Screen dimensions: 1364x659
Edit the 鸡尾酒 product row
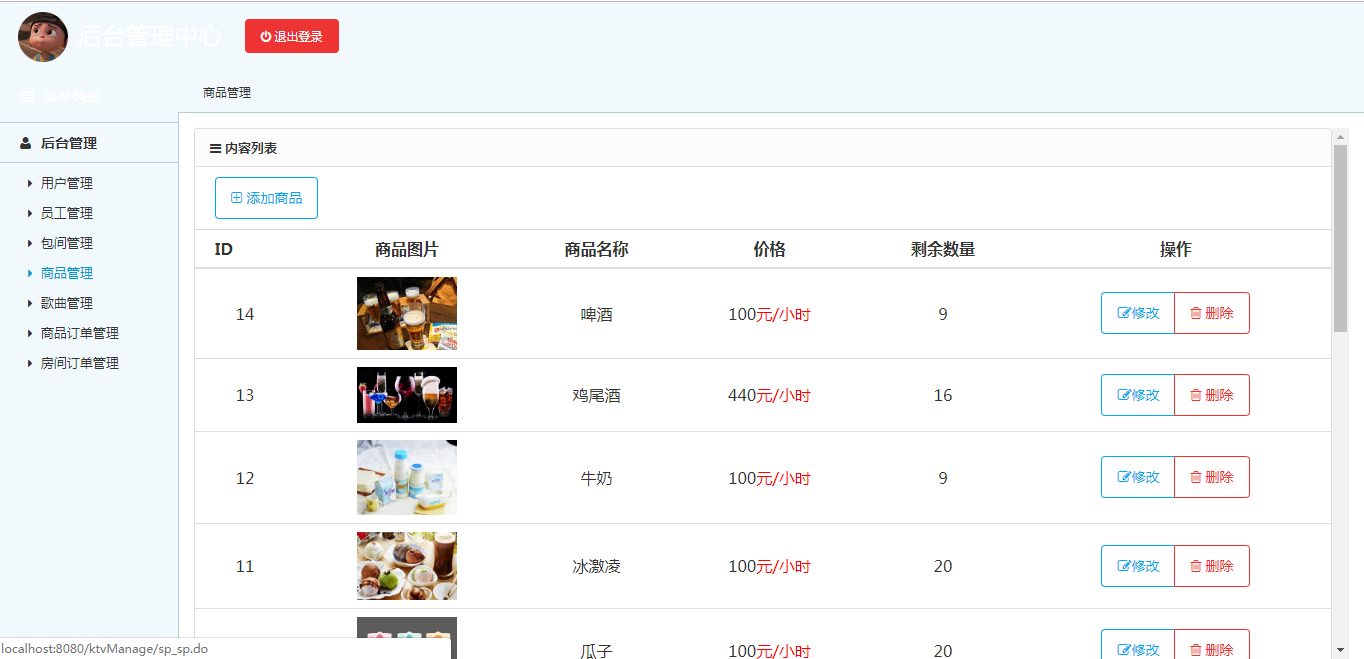1138,395
